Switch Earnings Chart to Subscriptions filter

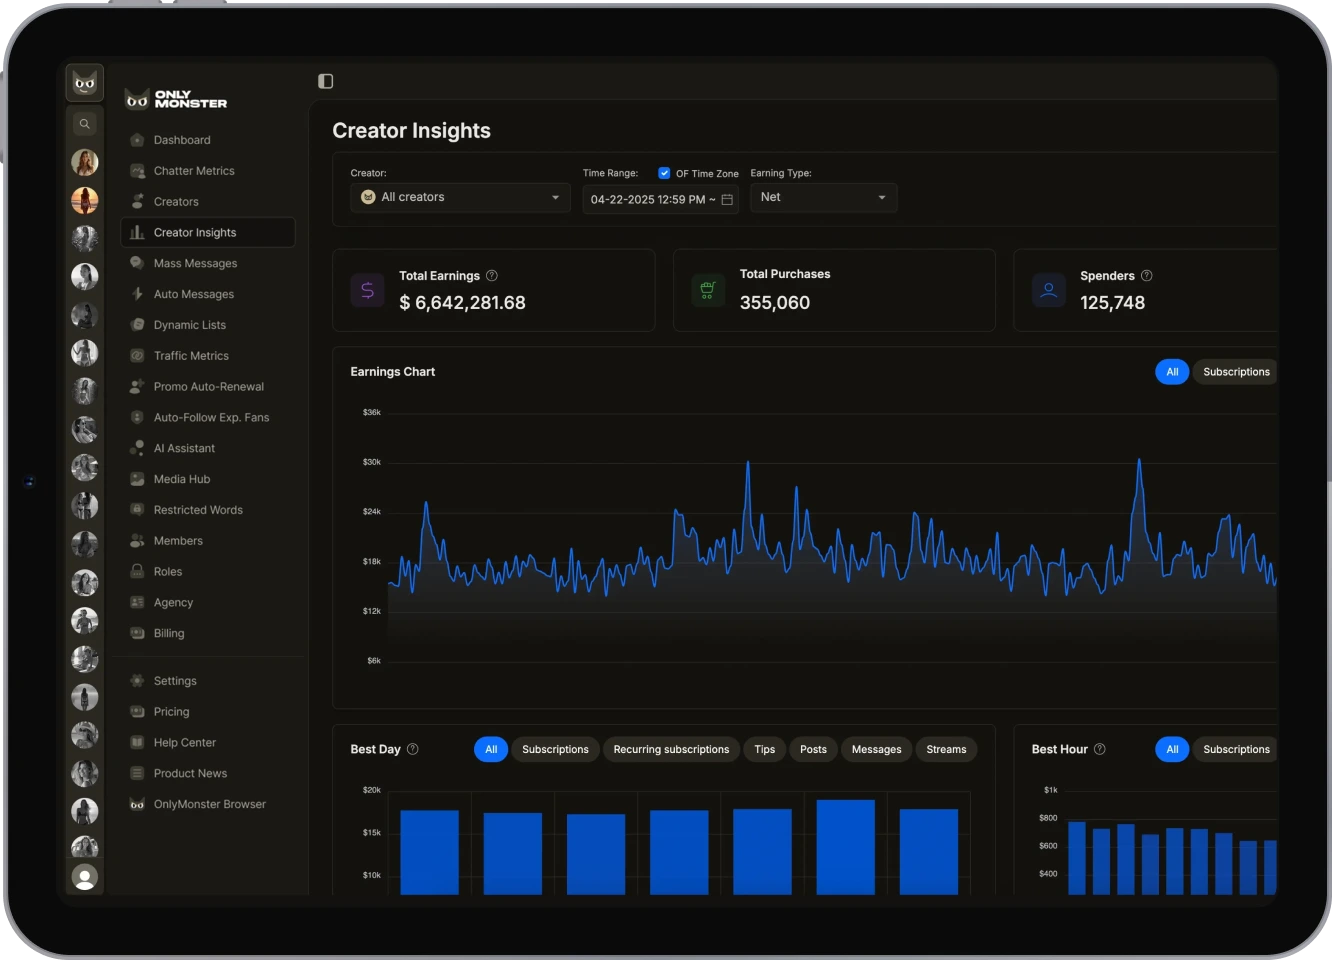click(x=1236, y=372)
